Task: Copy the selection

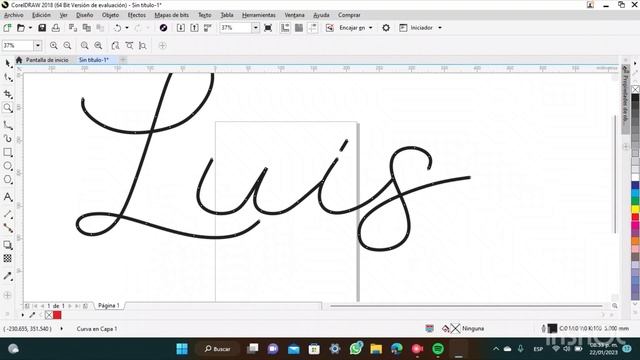Action: pyautogui.click(x=87, y=28)
